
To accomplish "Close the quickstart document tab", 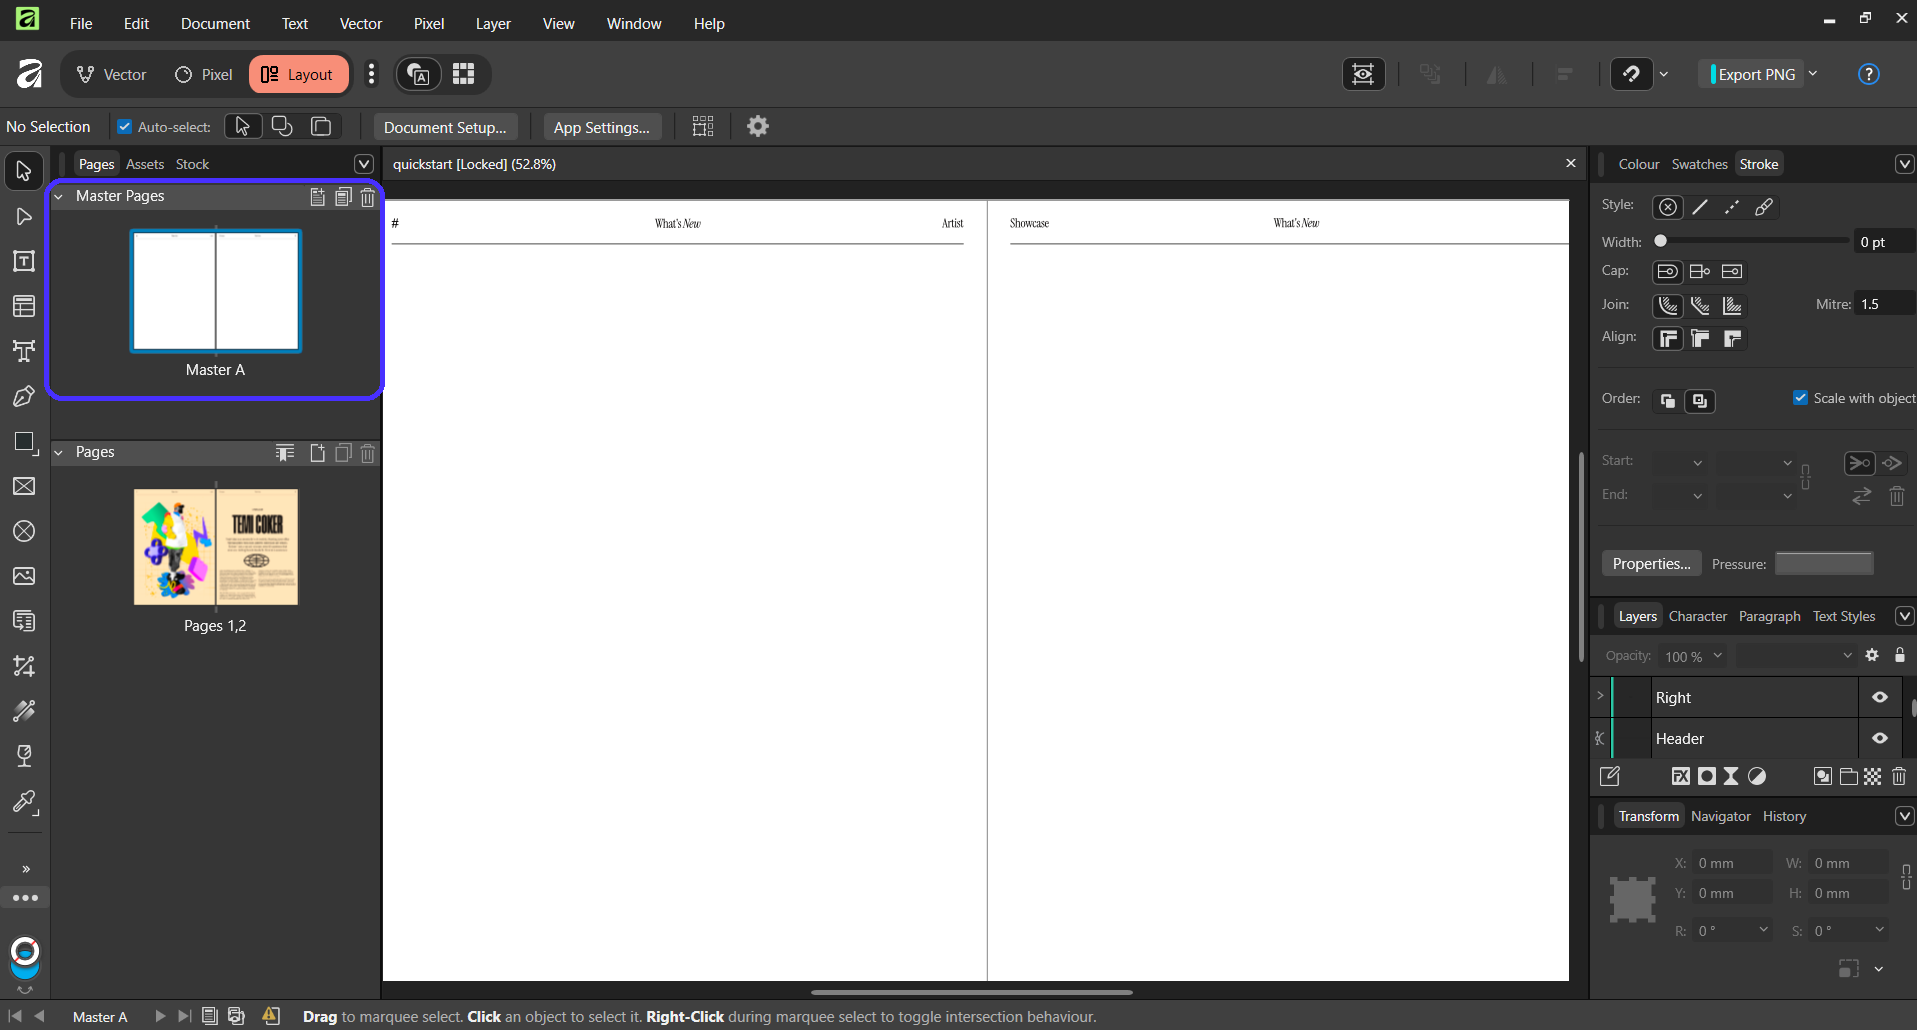I will click(x=1570, y=163).
